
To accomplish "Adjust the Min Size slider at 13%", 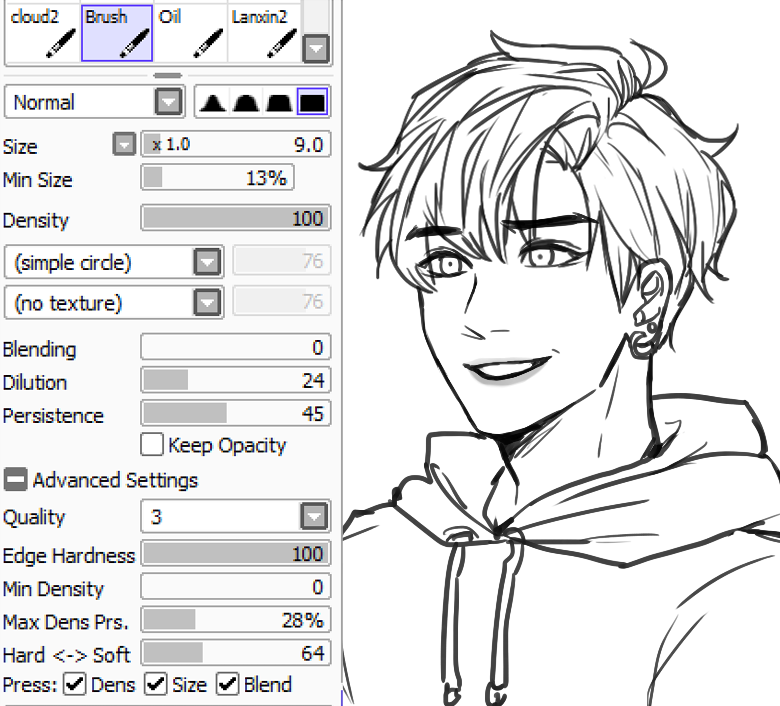I will (x=217, y=178).
